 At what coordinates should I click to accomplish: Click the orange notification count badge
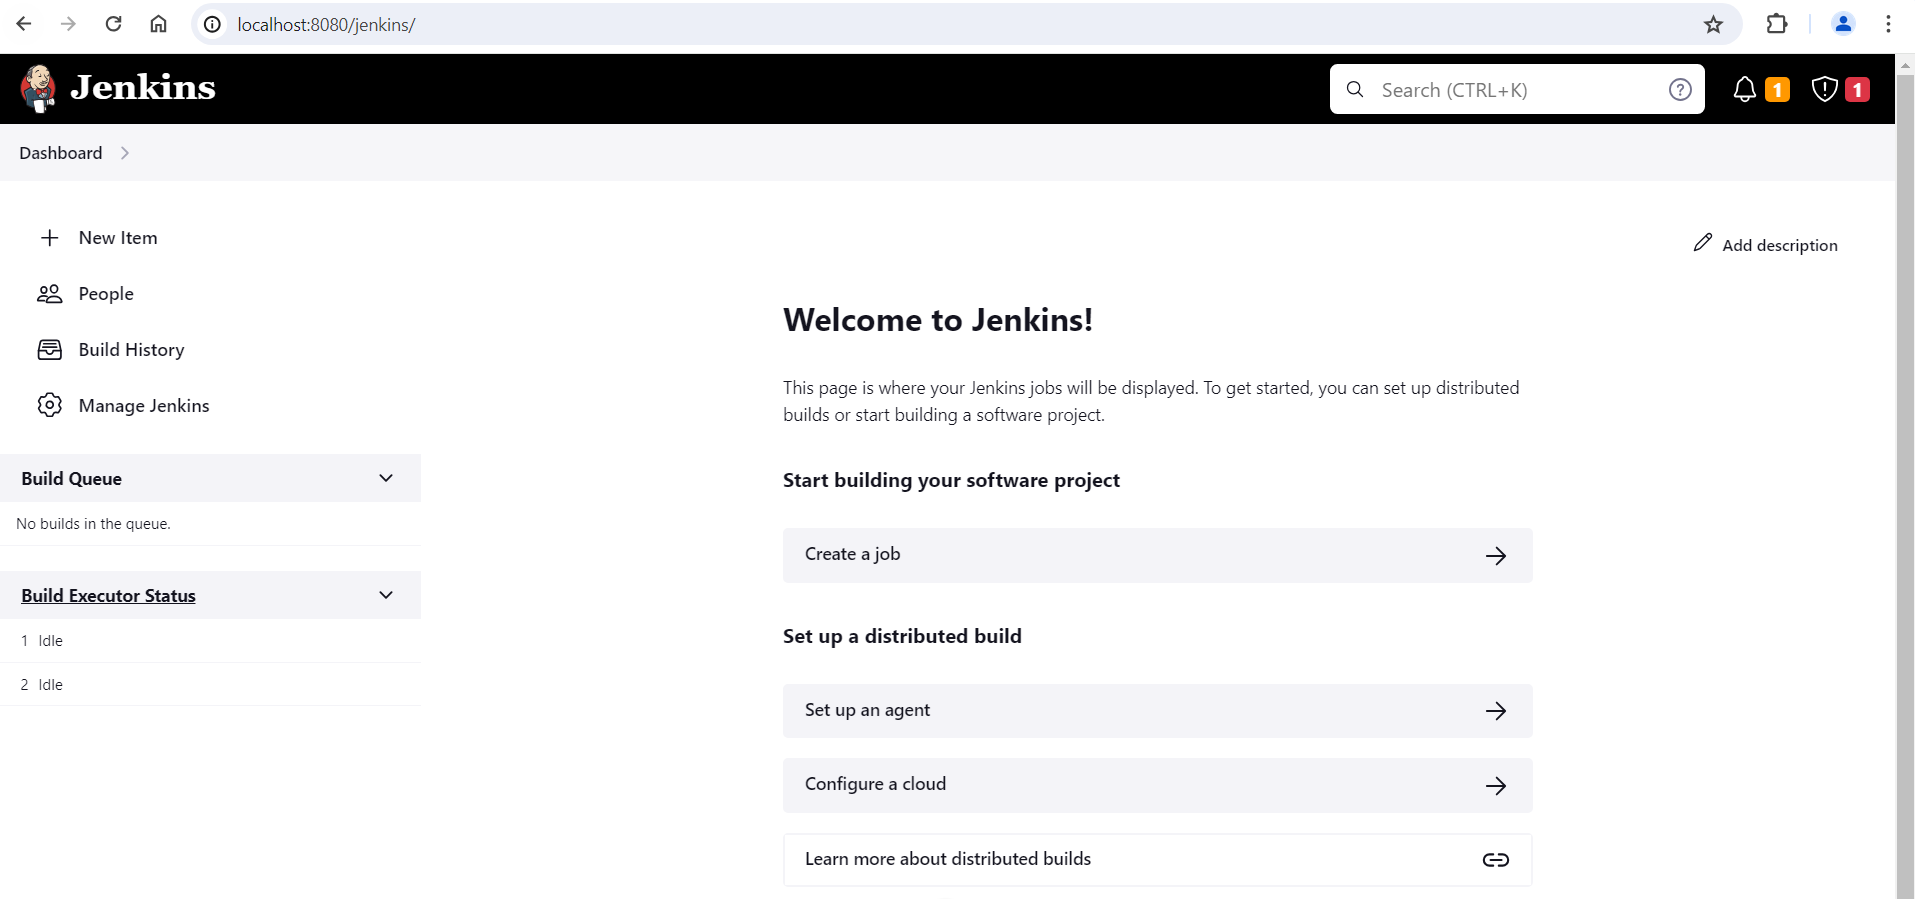point(1777,90)
